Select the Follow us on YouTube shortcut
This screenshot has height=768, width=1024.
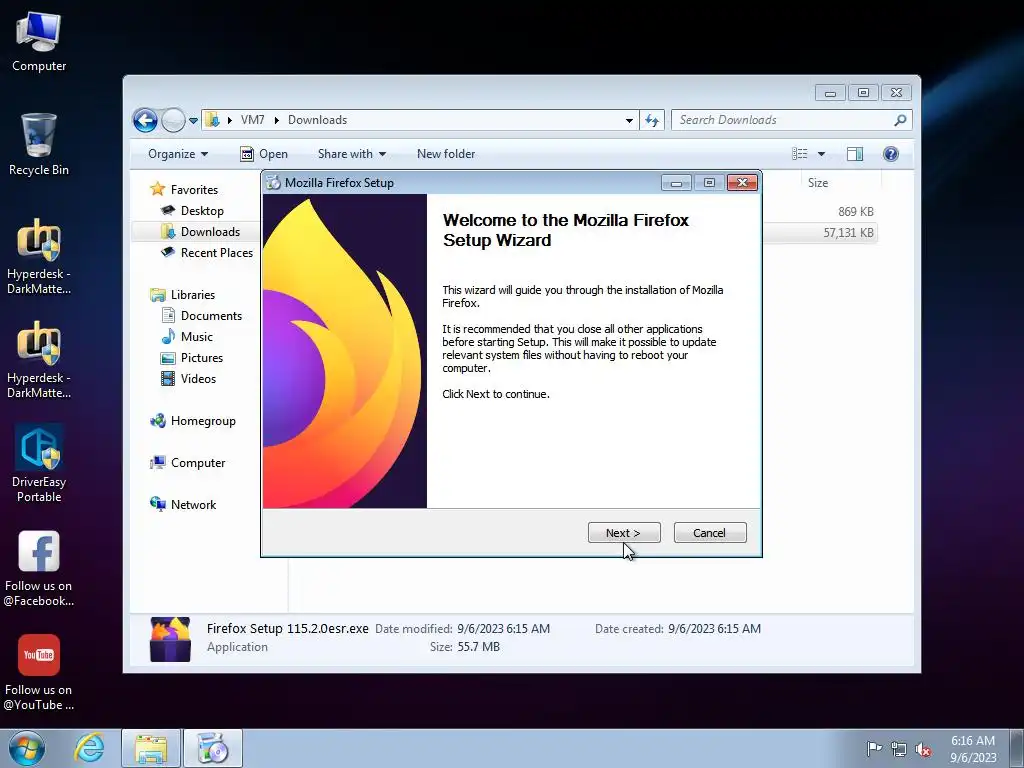39,673
